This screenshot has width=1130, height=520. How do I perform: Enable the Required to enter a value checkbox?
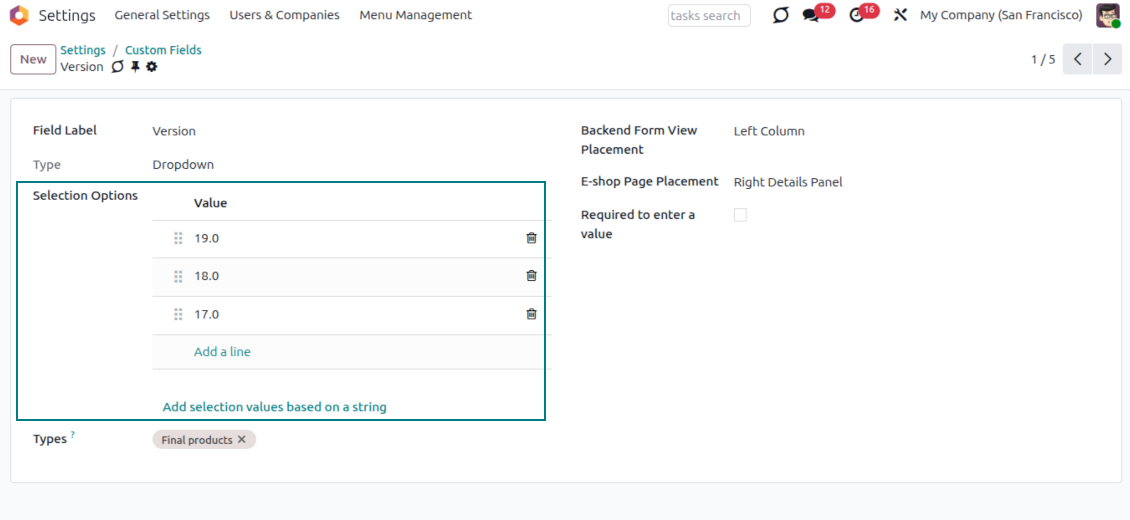click(x=740, y=215)
